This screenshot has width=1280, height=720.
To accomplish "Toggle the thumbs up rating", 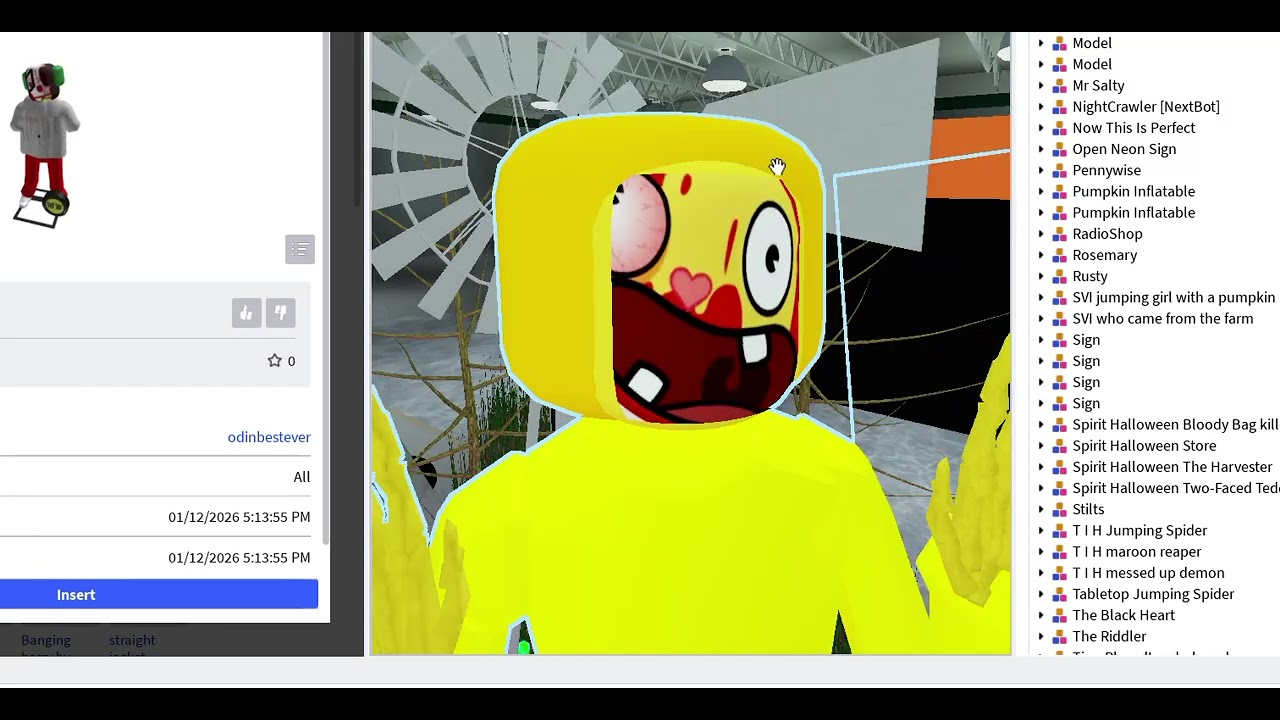I will 246,313.
